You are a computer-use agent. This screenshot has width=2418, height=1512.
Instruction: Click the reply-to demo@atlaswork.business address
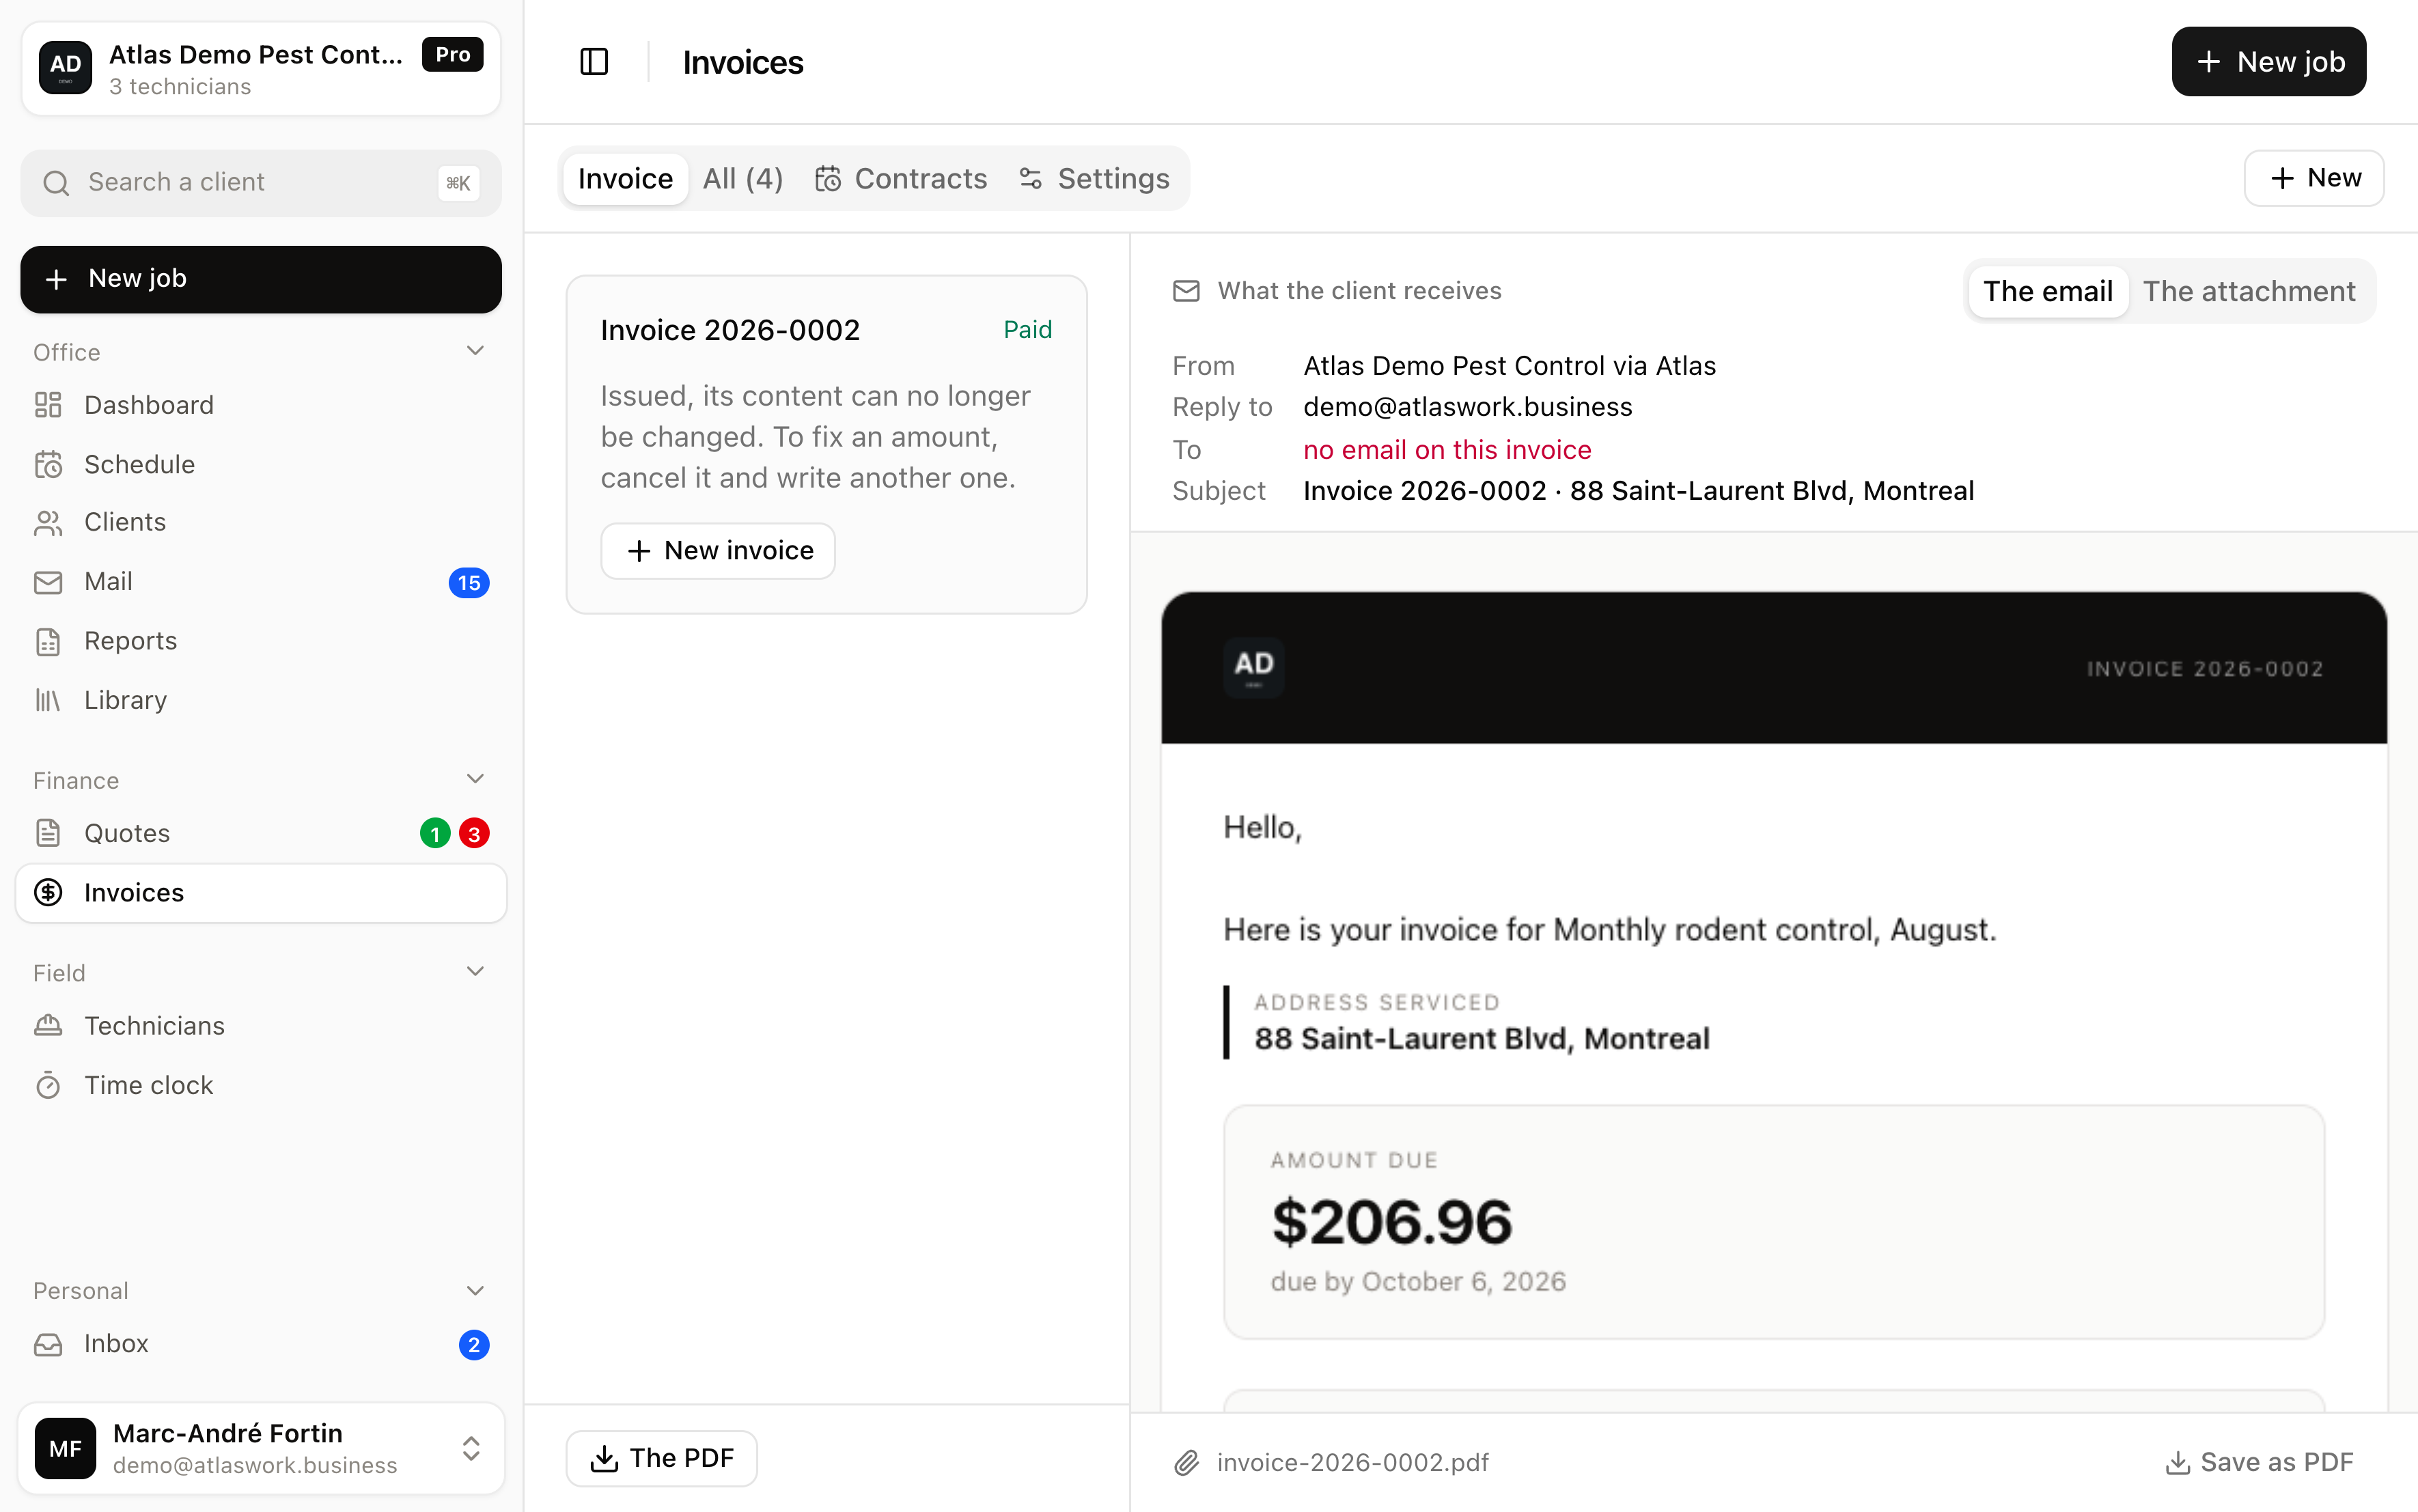pyautogui.click(x=1467, y=407)
